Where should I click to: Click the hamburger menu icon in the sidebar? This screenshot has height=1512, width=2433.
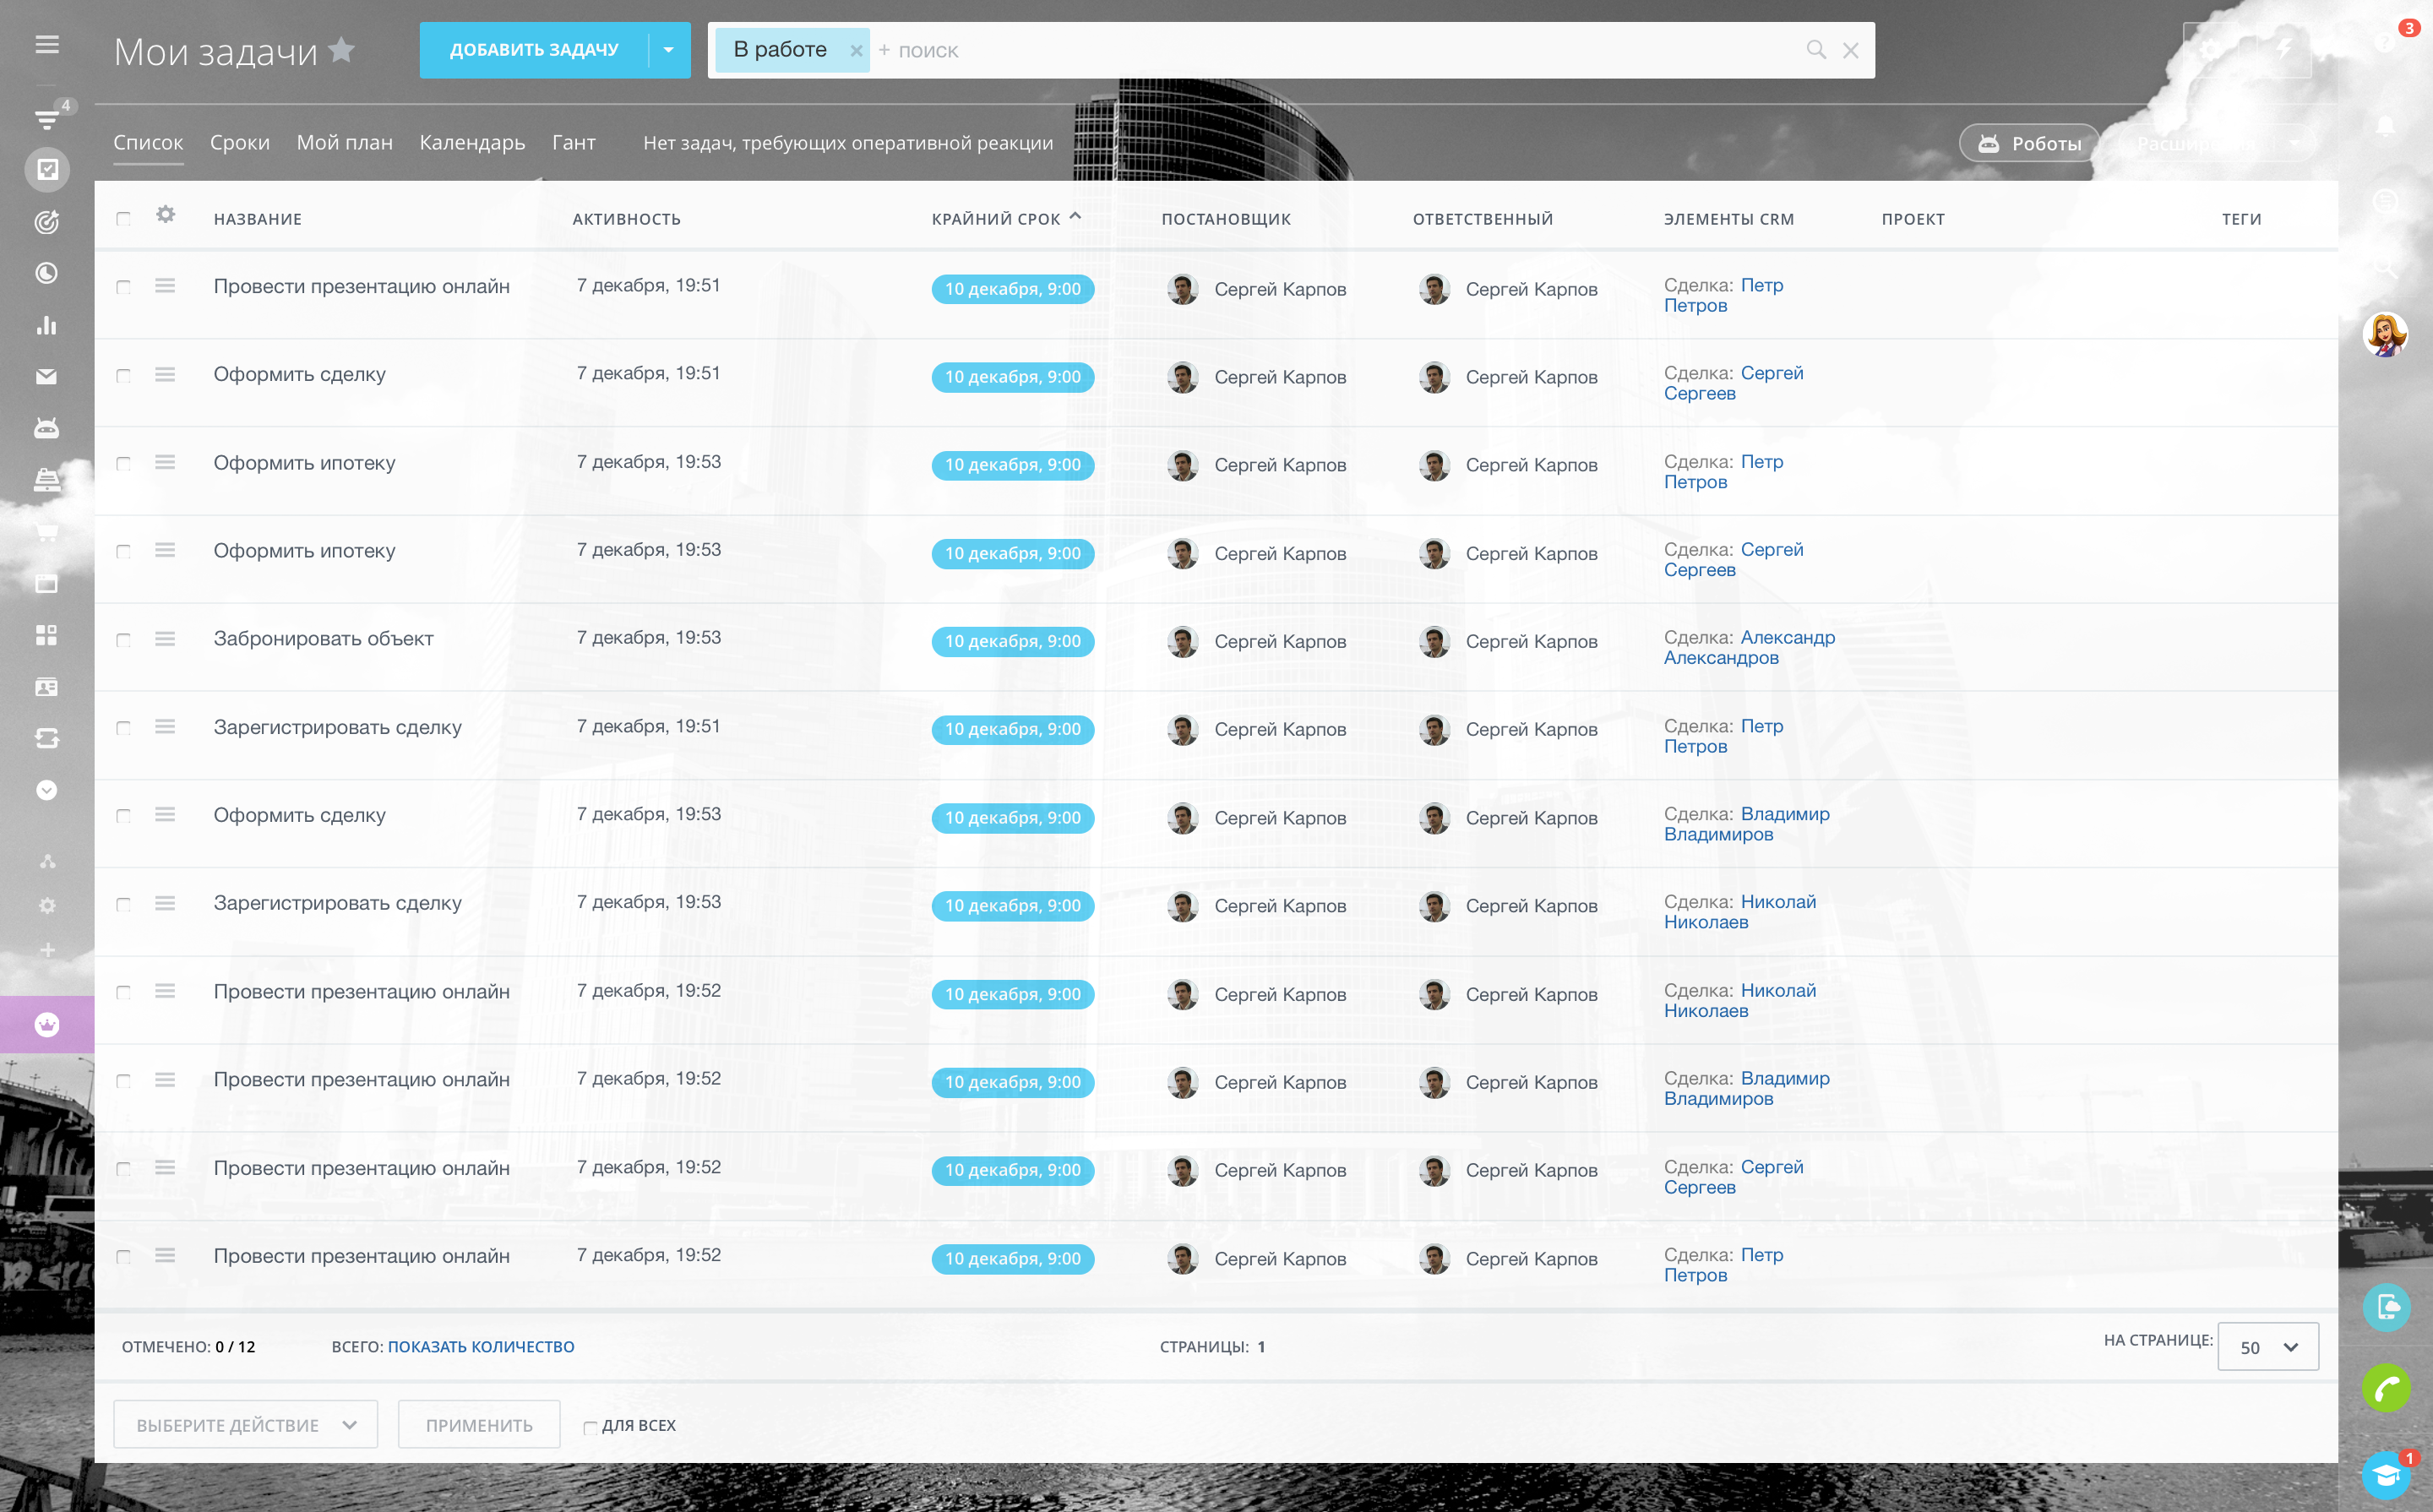pos(47,45)
